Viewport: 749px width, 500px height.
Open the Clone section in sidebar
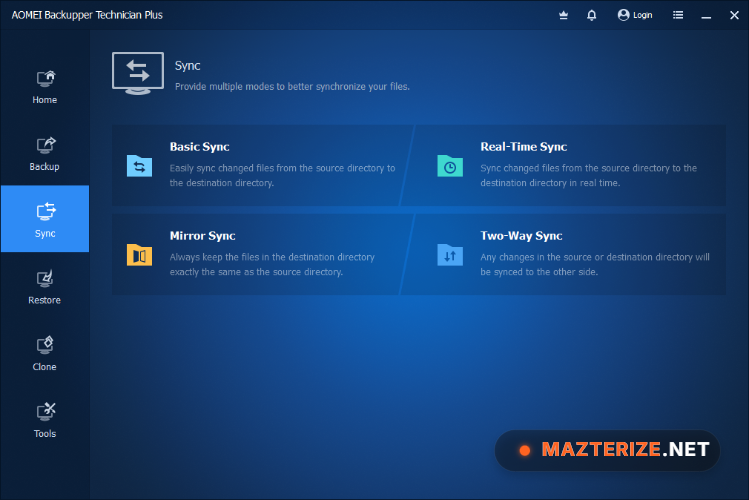click(x=45, y=354)
